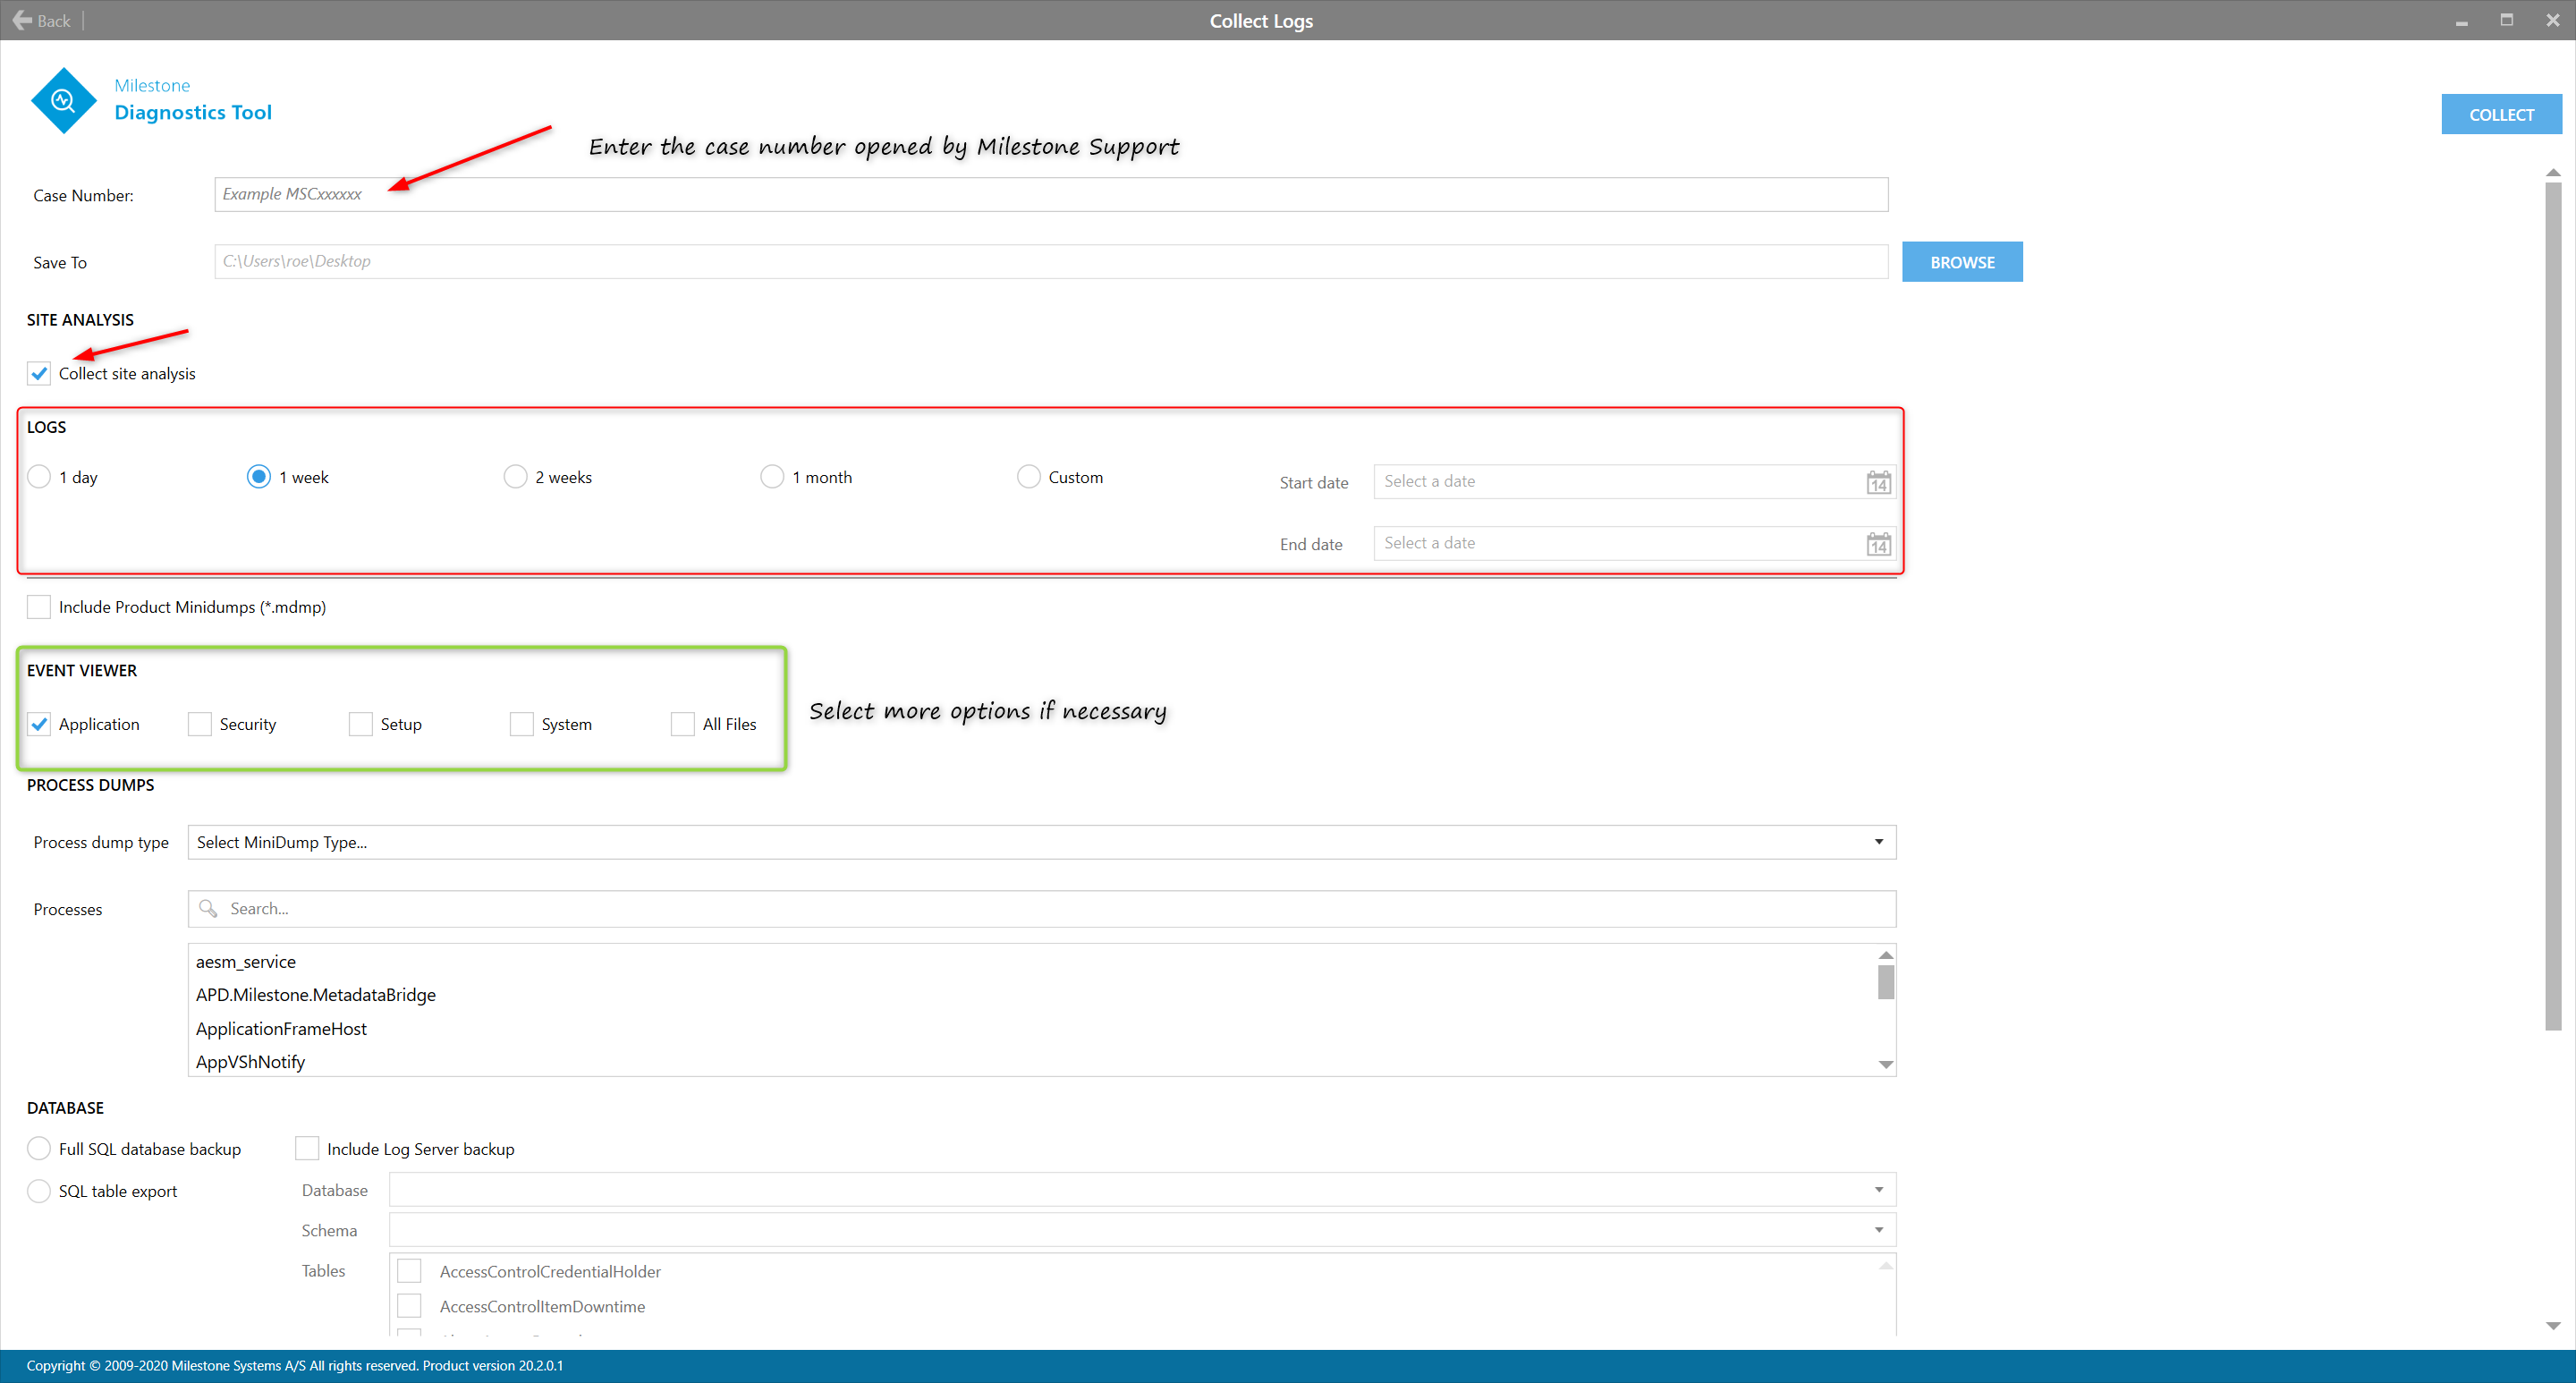2576x1383 pixels.
Task: Click the magnifier icon in Processes search
Action: [x=208, y=908]
